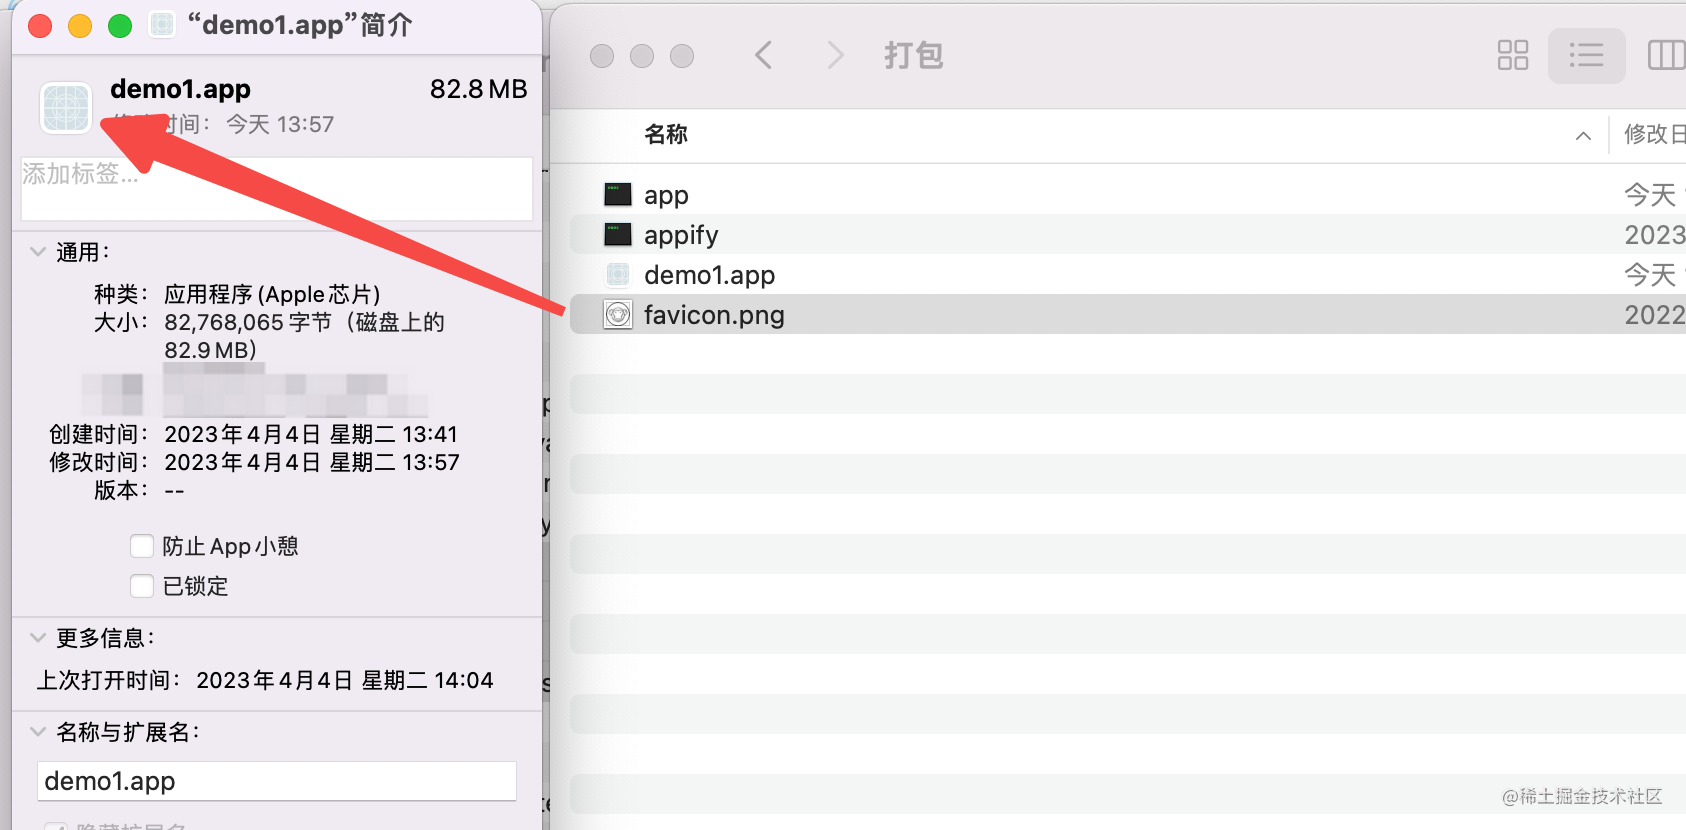The height and width of the screenshot is (830, 1686).
Task: Switch Finder to list view
Action: tap(1586, 55)
